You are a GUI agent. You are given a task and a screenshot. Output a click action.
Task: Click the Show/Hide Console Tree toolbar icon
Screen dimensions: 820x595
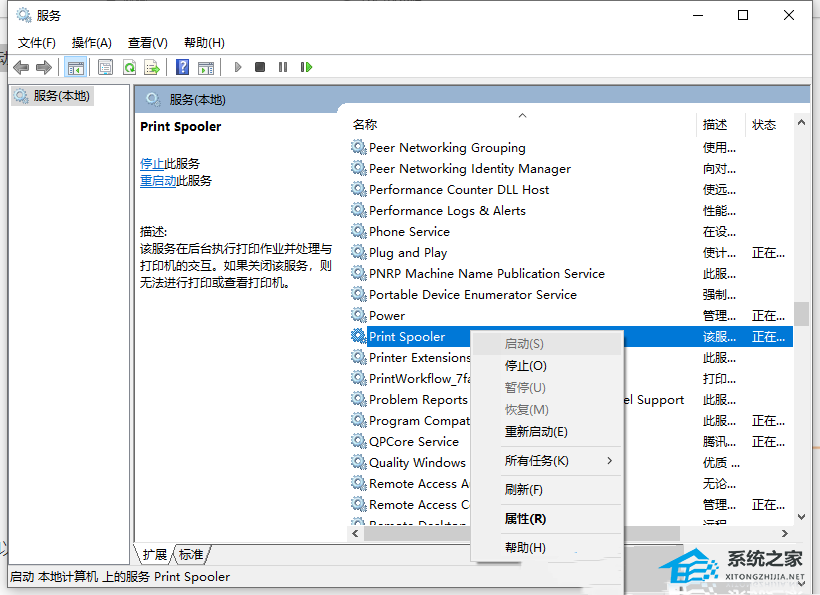pos(75,67)
